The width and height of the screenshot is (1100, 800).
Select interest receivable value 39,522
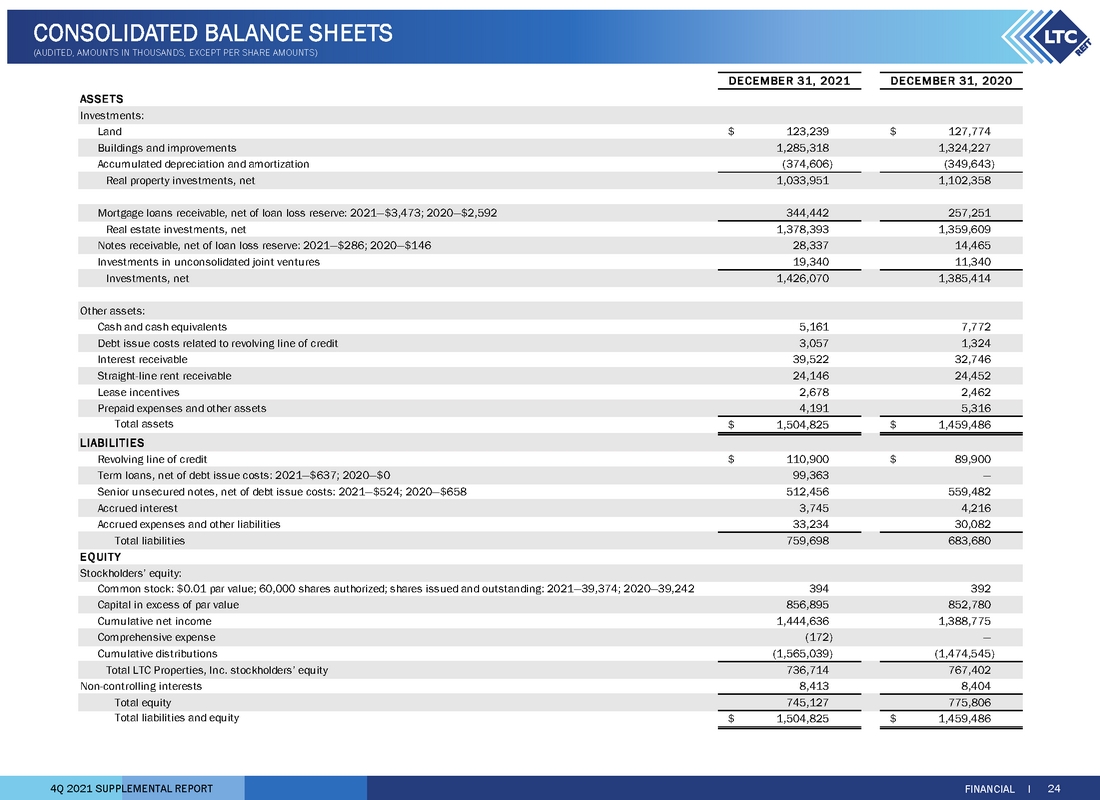click(810, 359)
